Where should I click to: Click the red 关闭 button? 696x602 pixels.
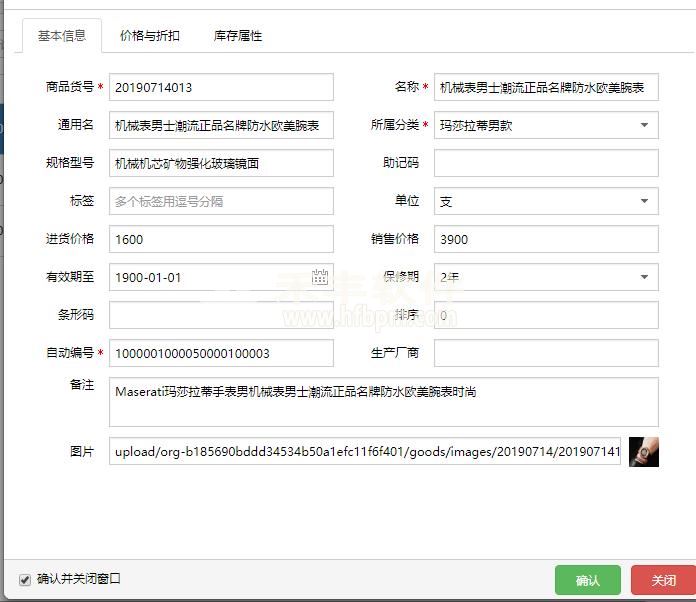[x=664, y=580]
